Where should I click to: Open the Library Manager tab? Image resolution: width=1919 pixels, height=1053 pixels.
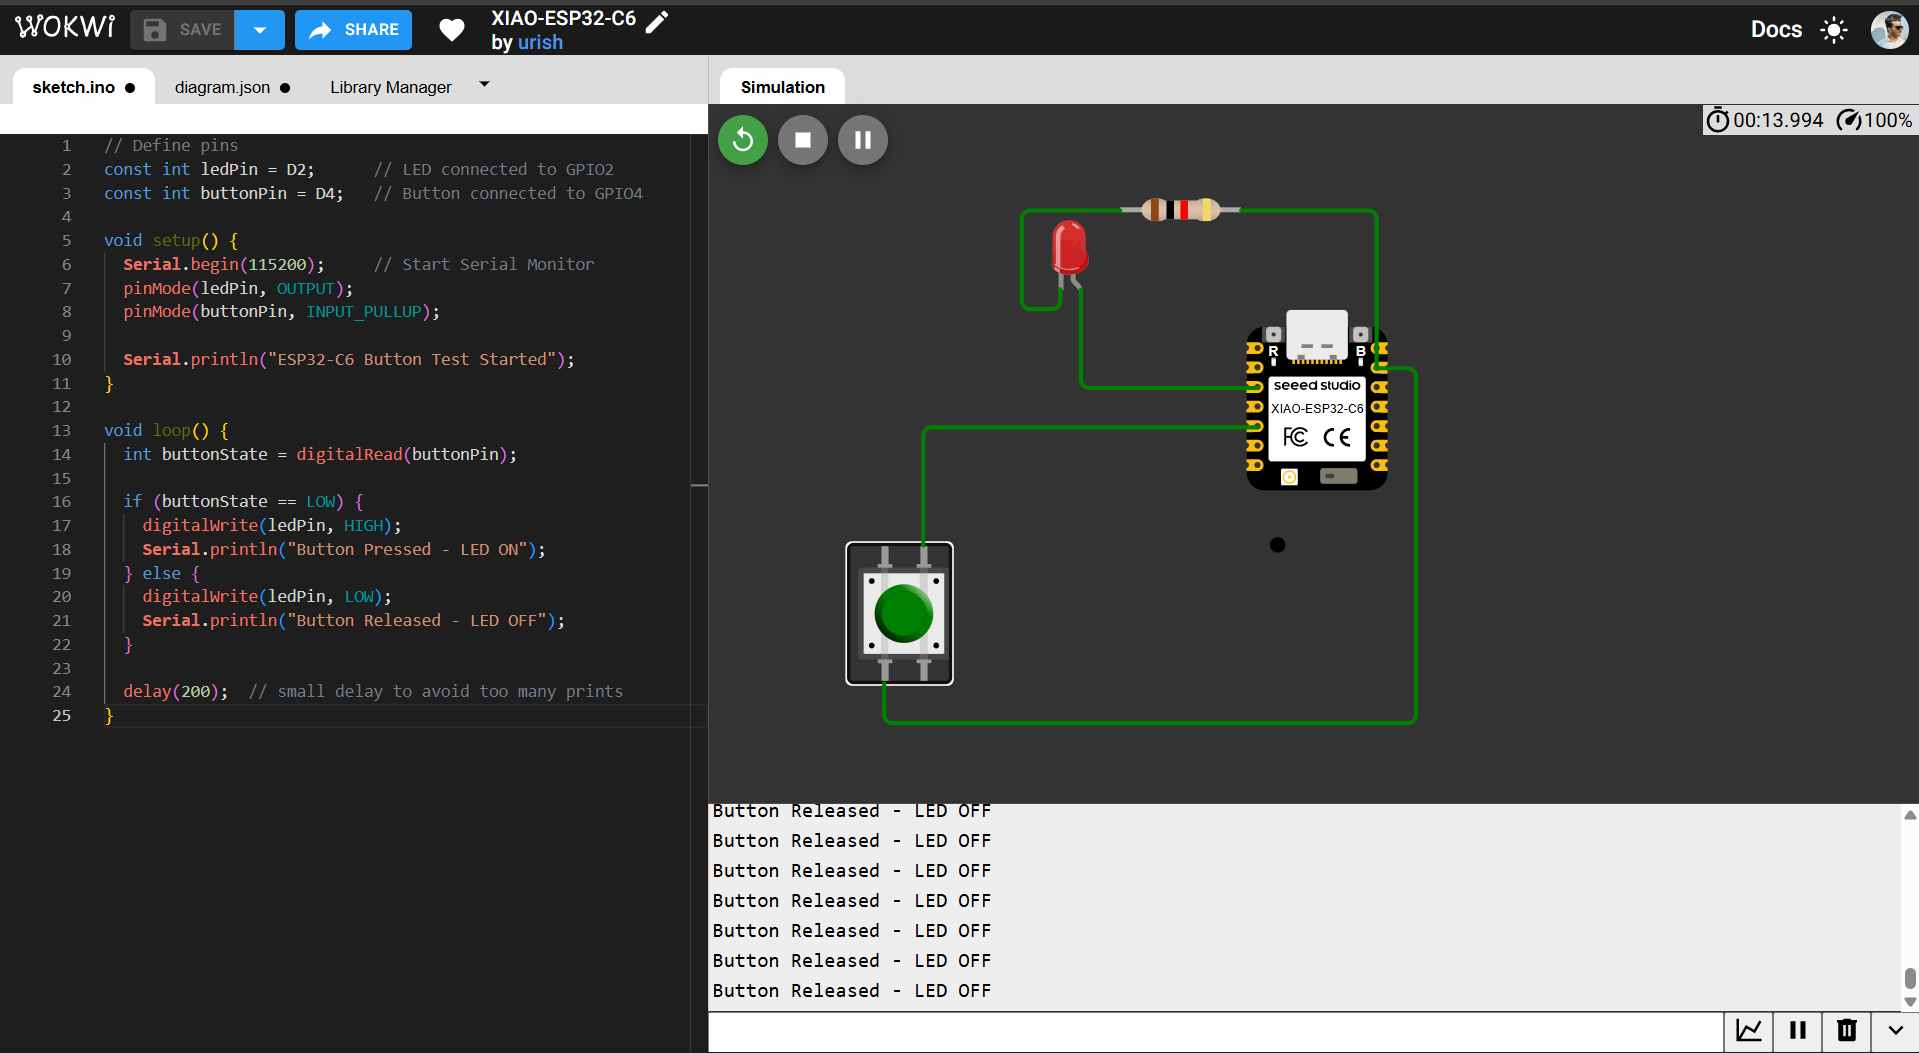coord(391,87)
